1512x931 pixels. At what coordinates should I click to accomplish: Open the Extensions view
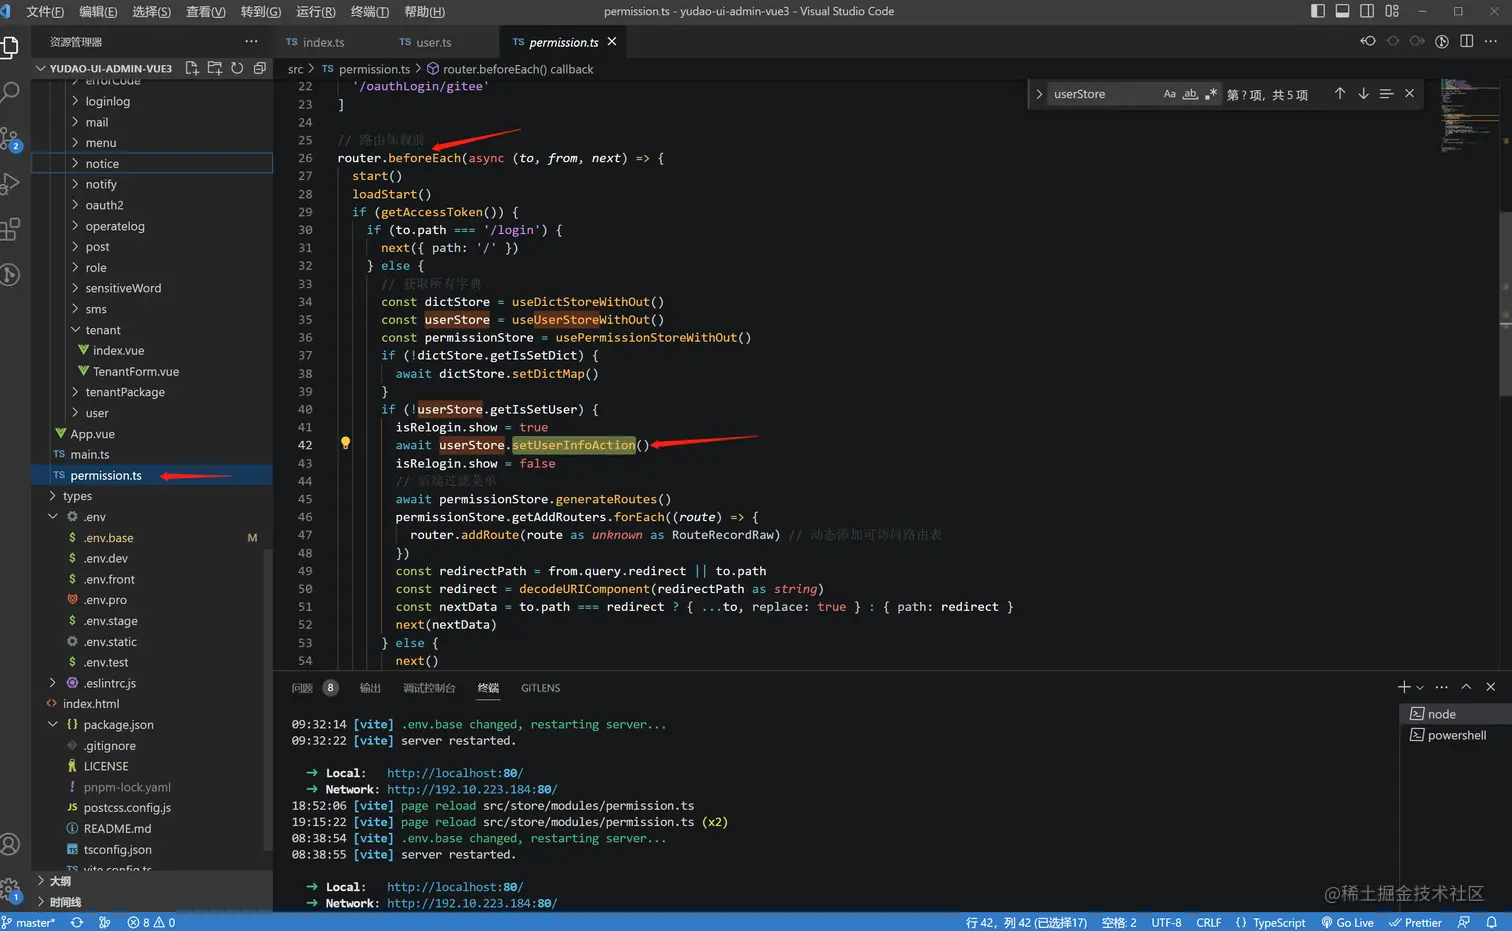tap(10, 229)
